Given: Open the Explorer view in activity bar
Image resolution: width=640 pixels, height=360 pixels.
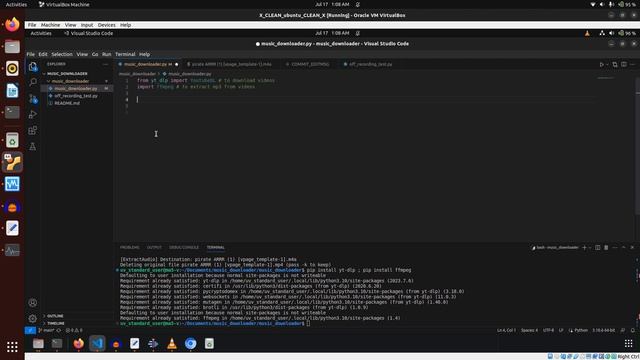Looking at the screenshot, I should (x=33, y=67).
